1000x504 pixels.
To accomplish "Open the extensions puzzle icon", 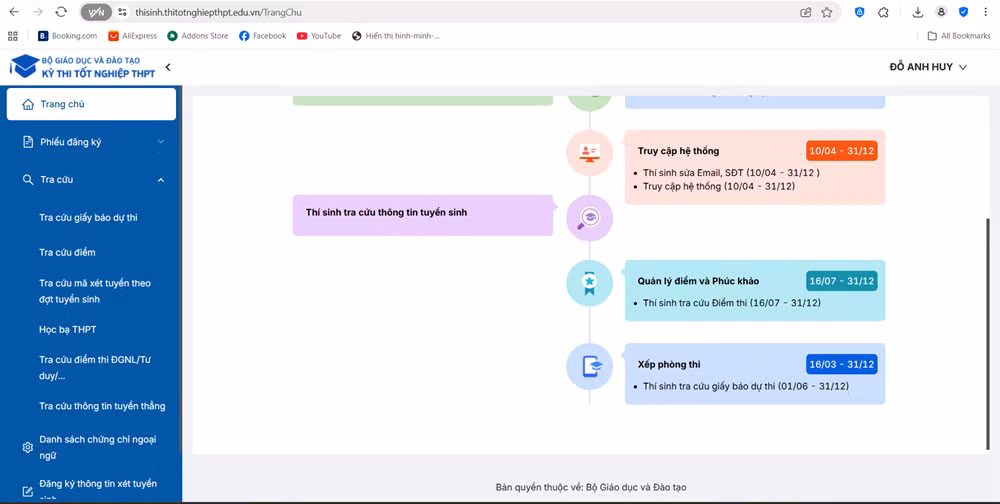I will [883, 12].
